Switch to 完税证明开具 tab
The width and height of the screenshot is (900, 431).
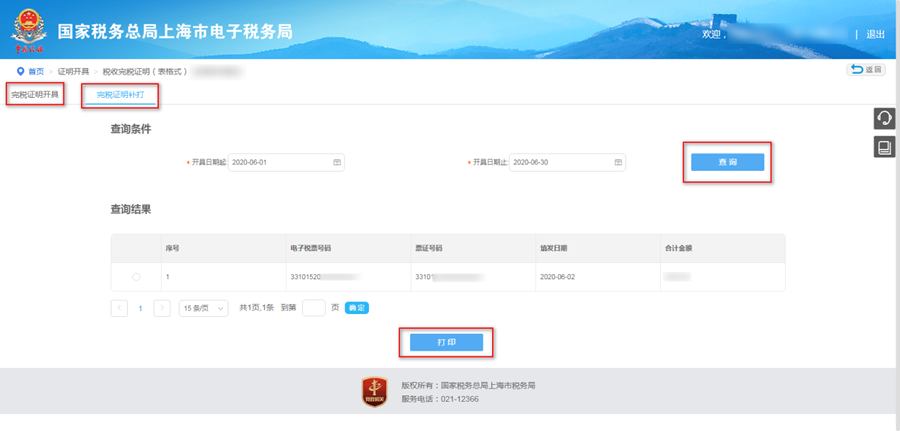[x=35, y=94]
